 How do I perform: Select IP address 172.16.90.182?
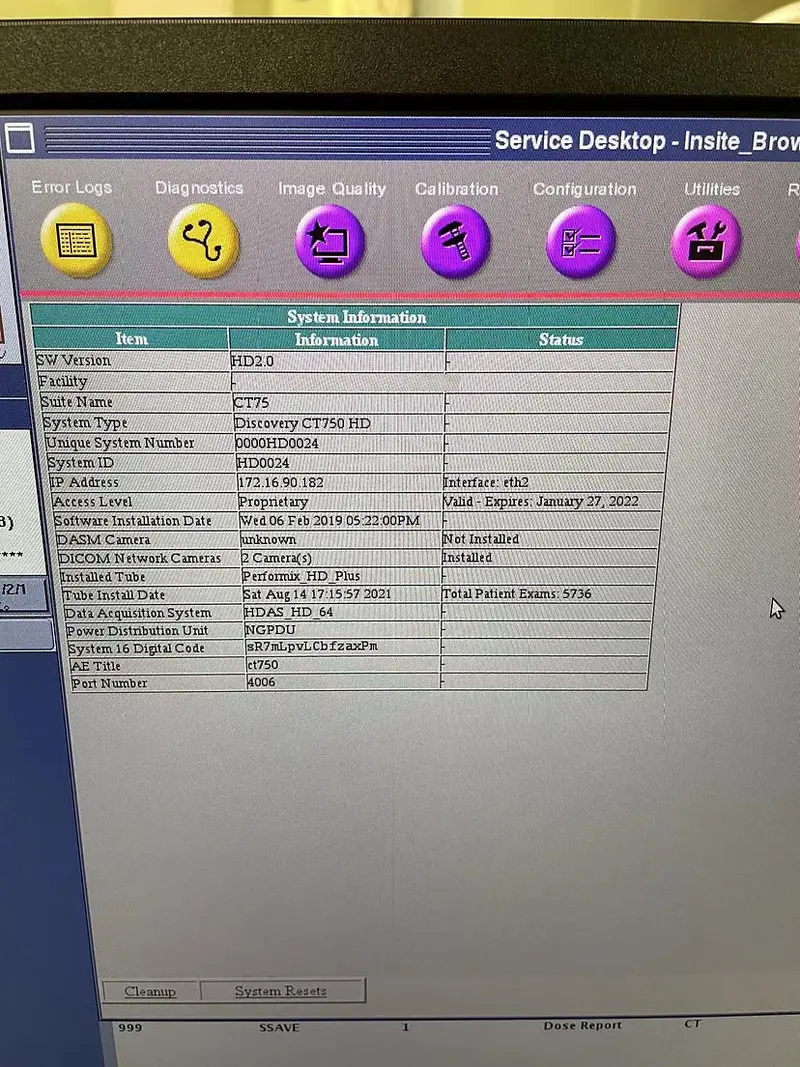[281, 482]
